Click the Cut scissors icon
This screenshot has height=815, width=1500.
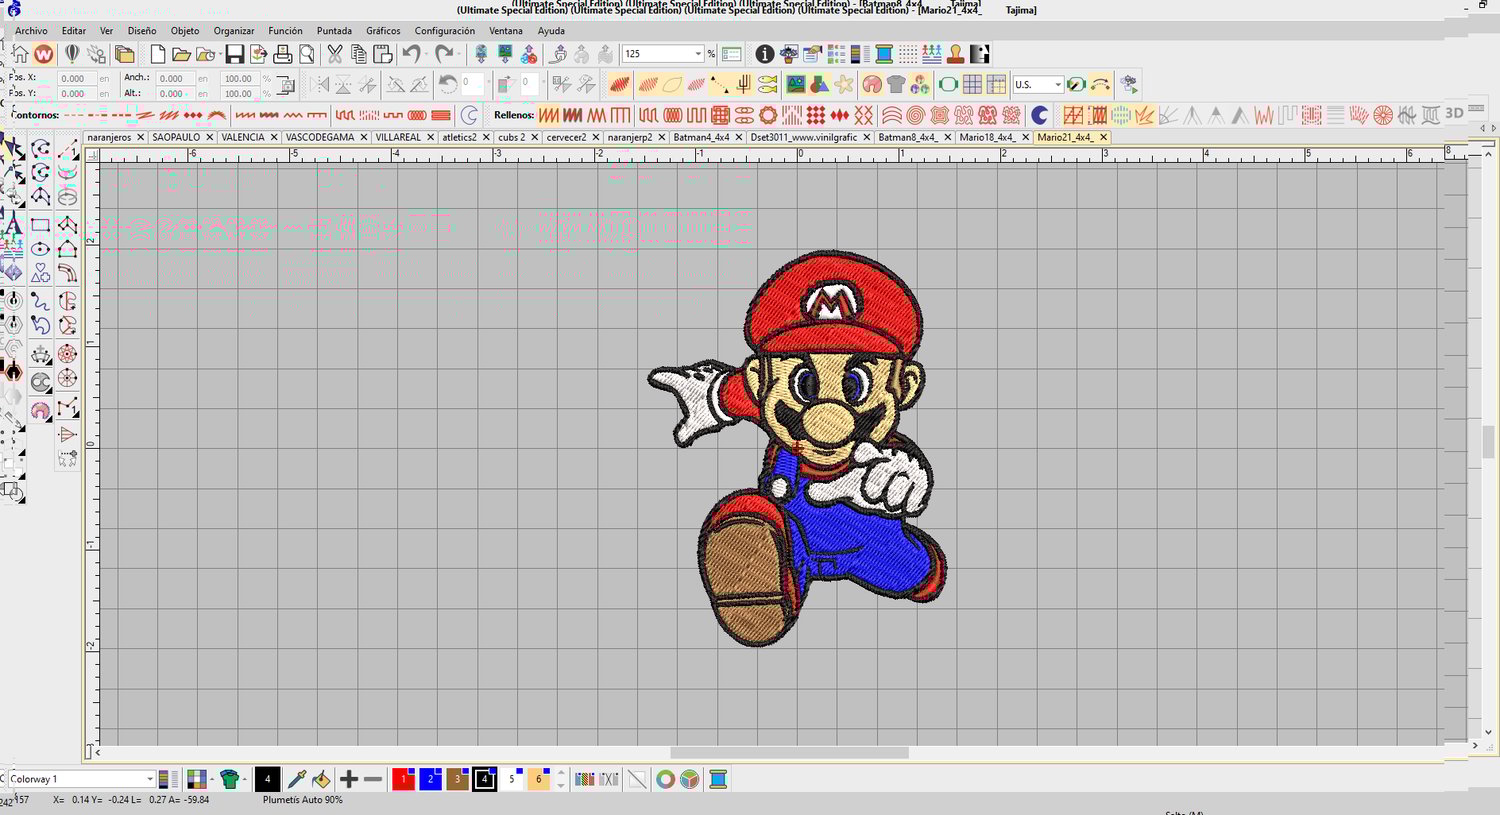point(335,54)
